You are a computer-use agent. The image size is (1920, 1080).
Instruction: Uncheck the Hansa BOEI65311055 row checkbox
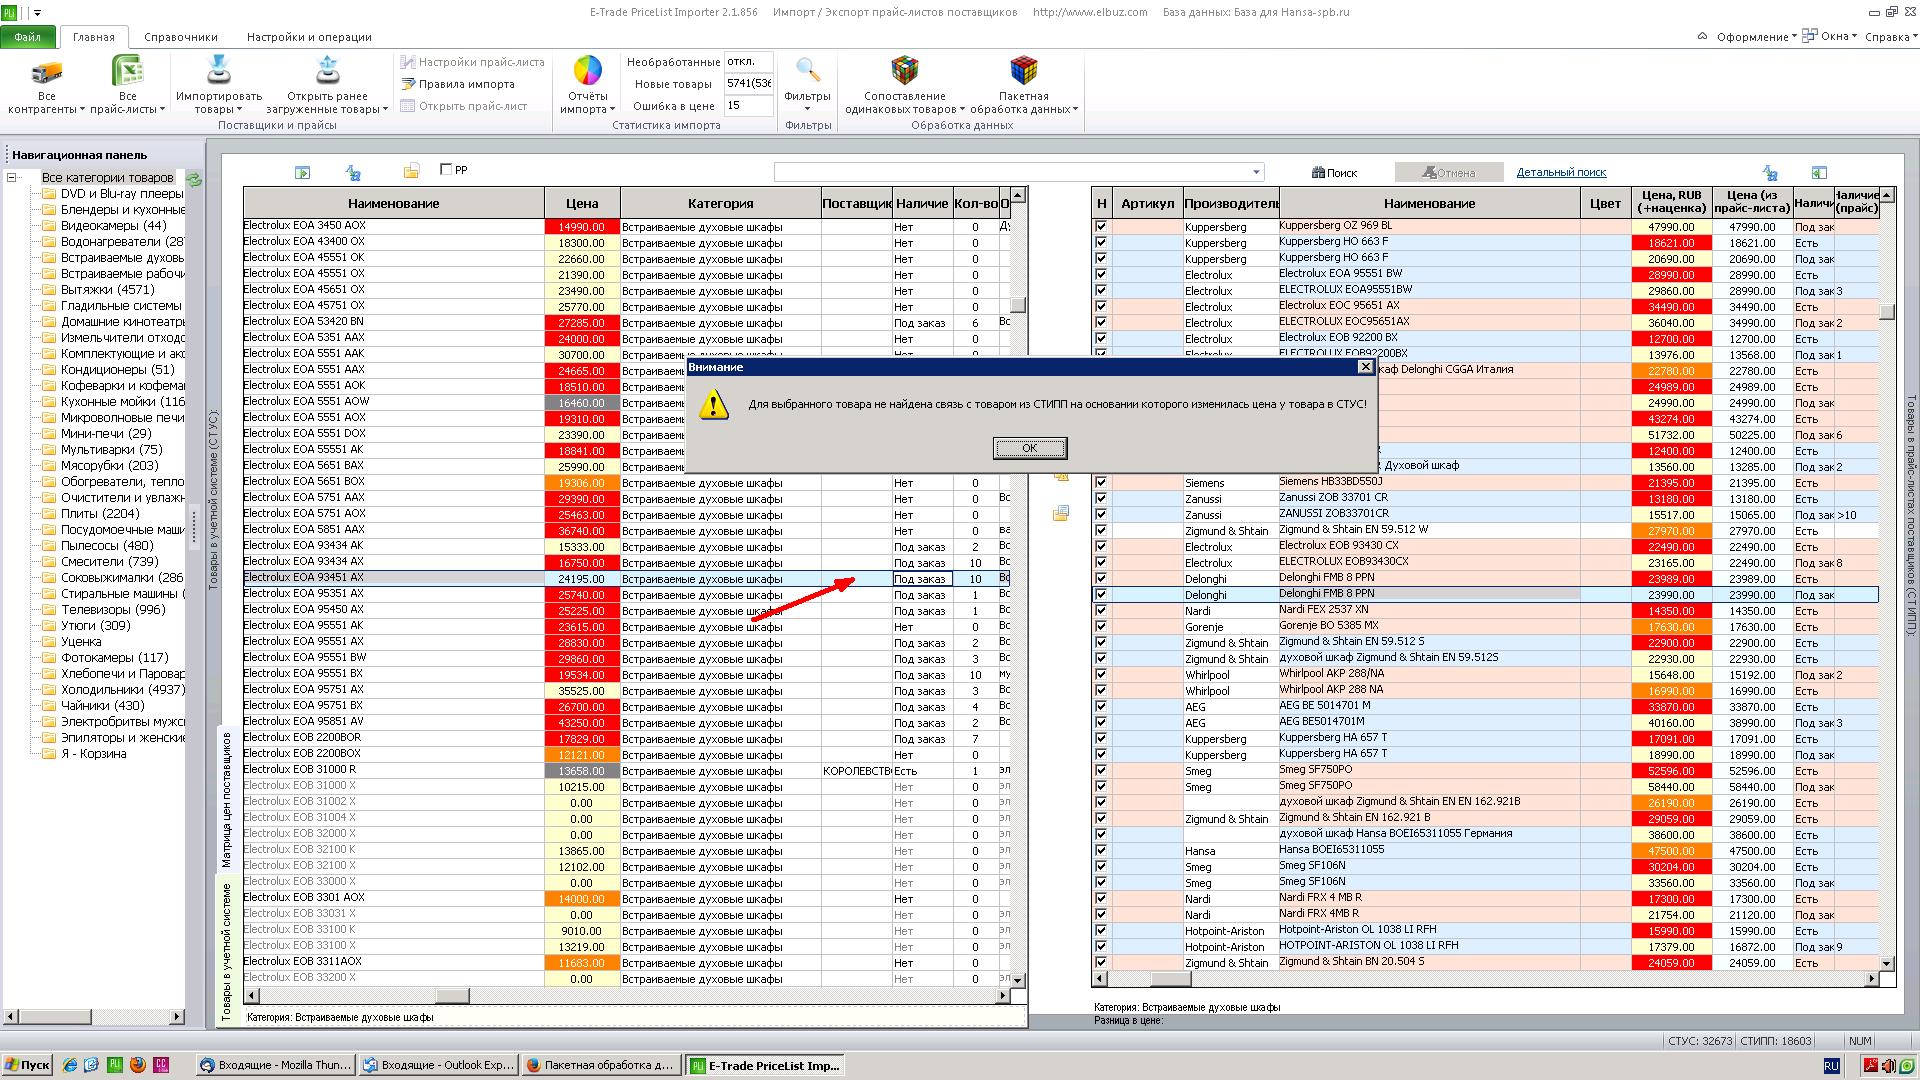1101,851
